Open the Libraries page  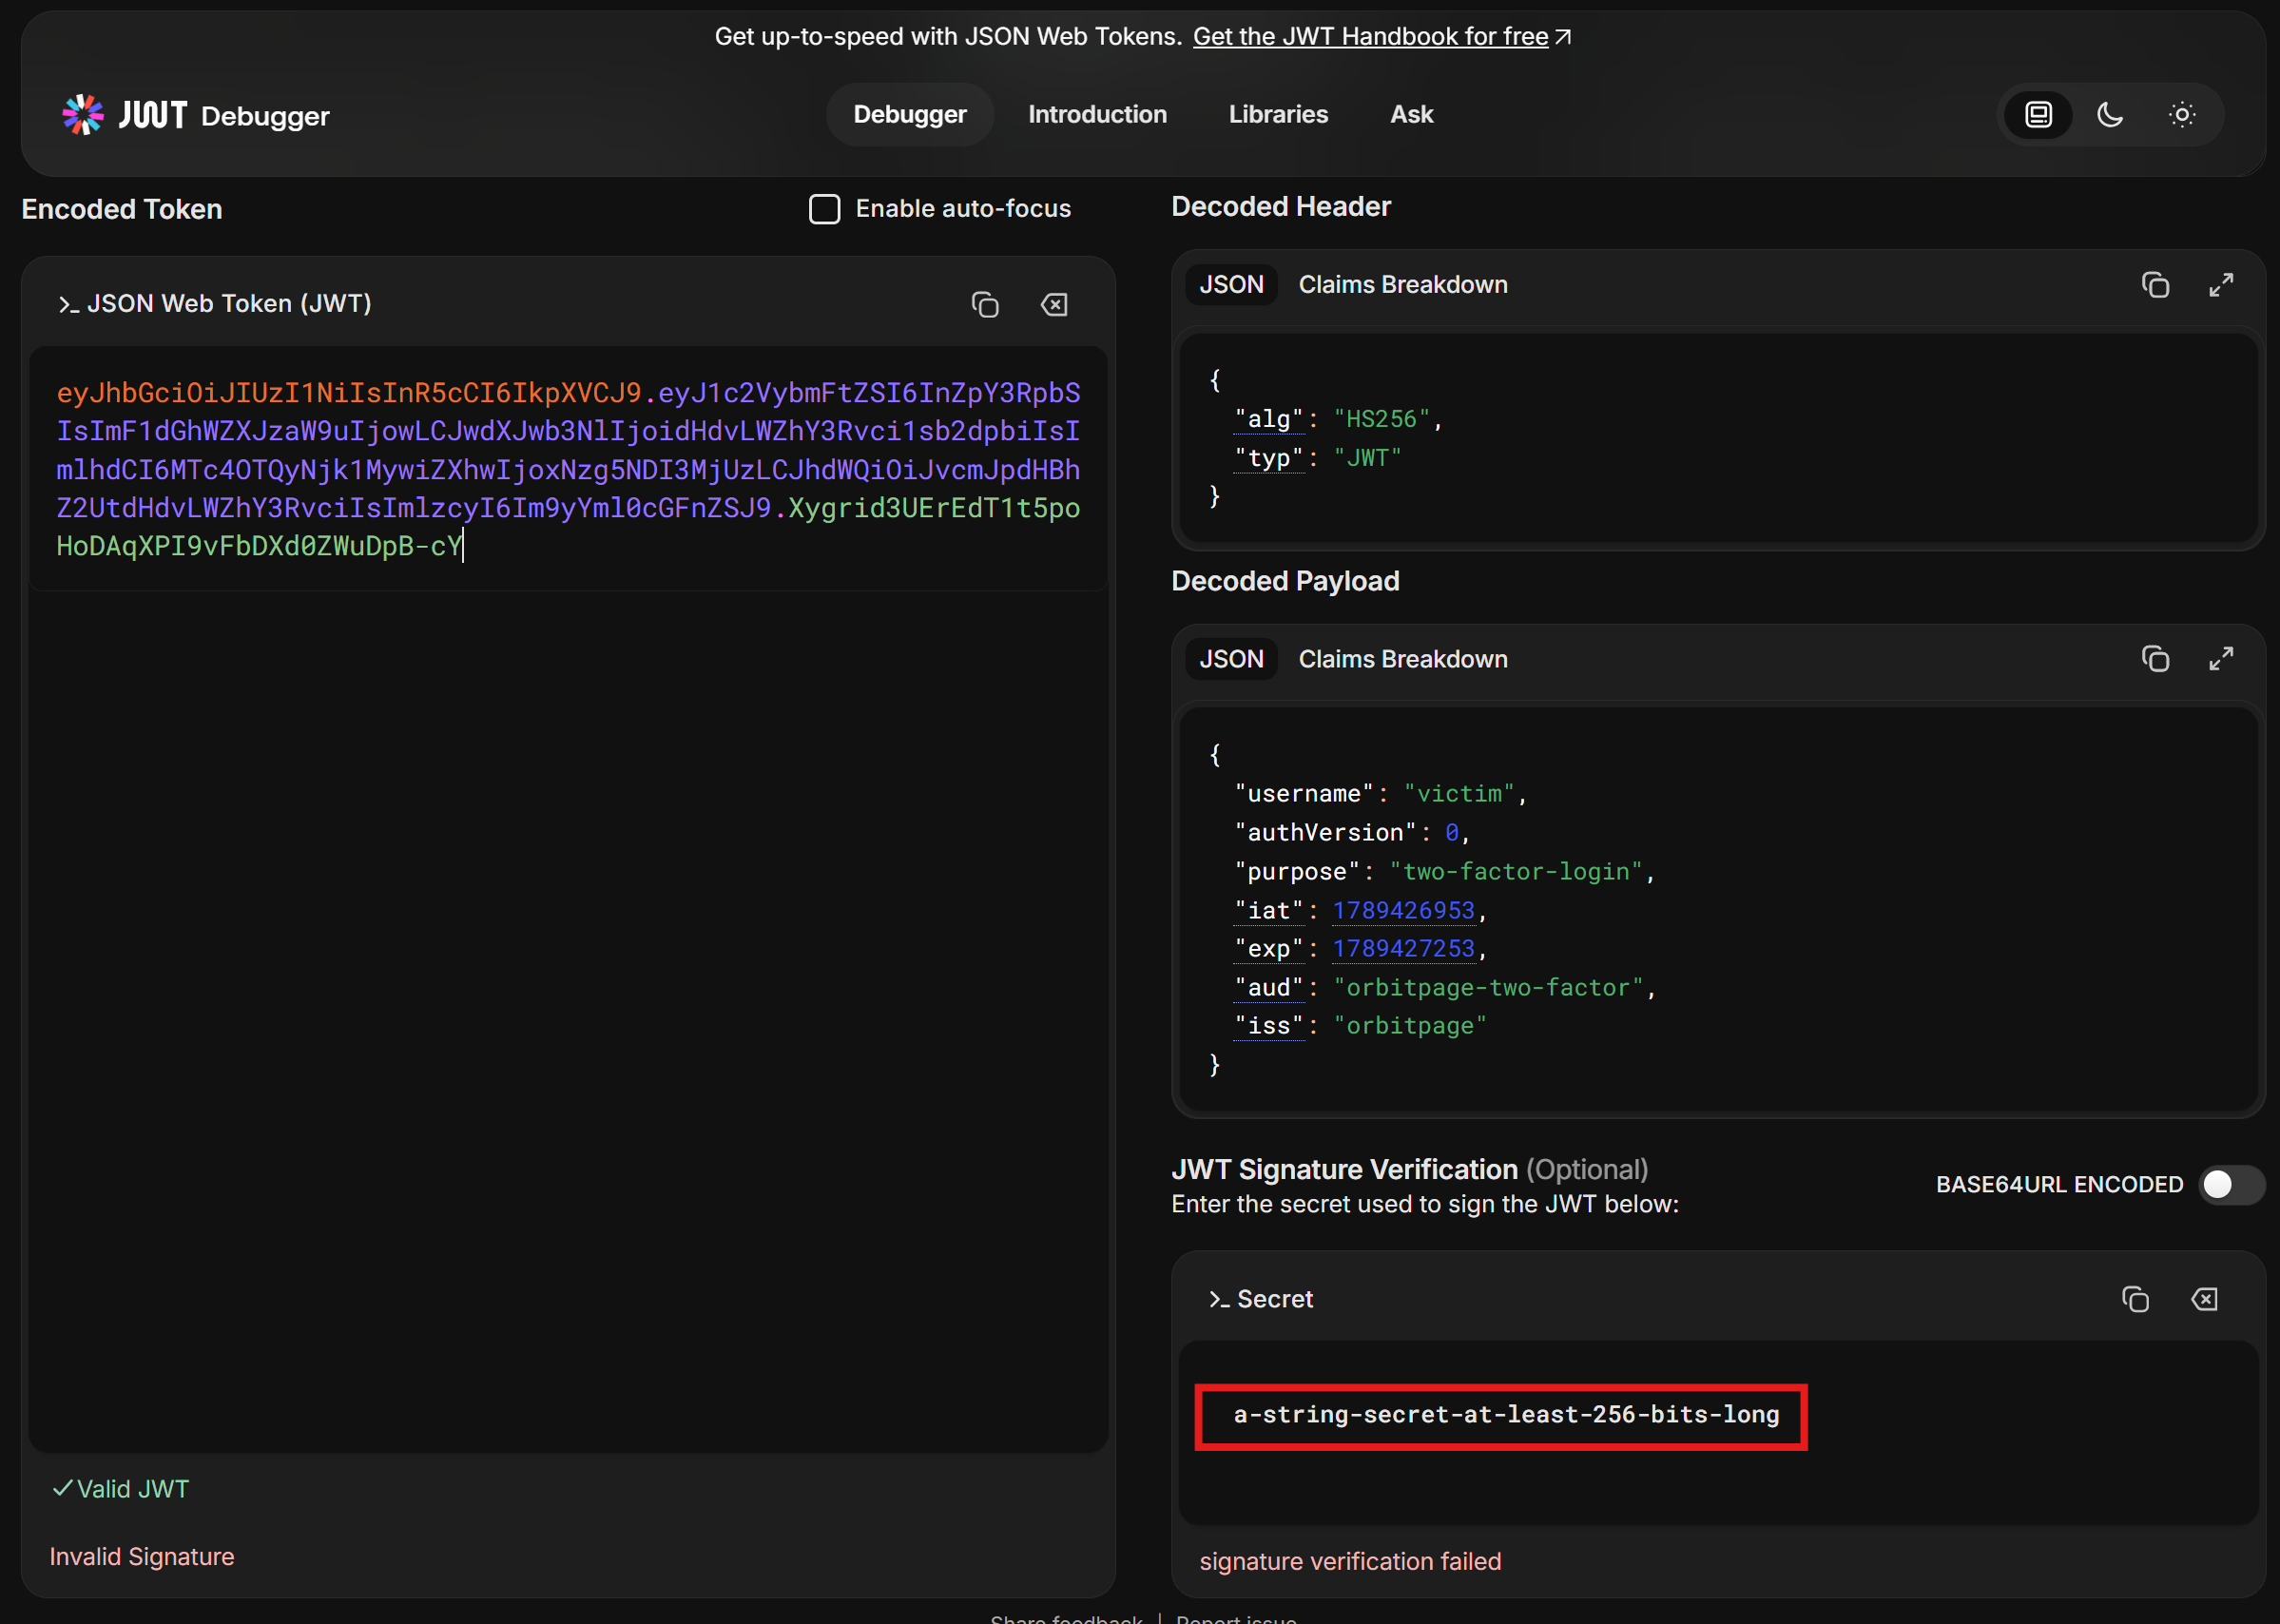(x=1278, y=114)
